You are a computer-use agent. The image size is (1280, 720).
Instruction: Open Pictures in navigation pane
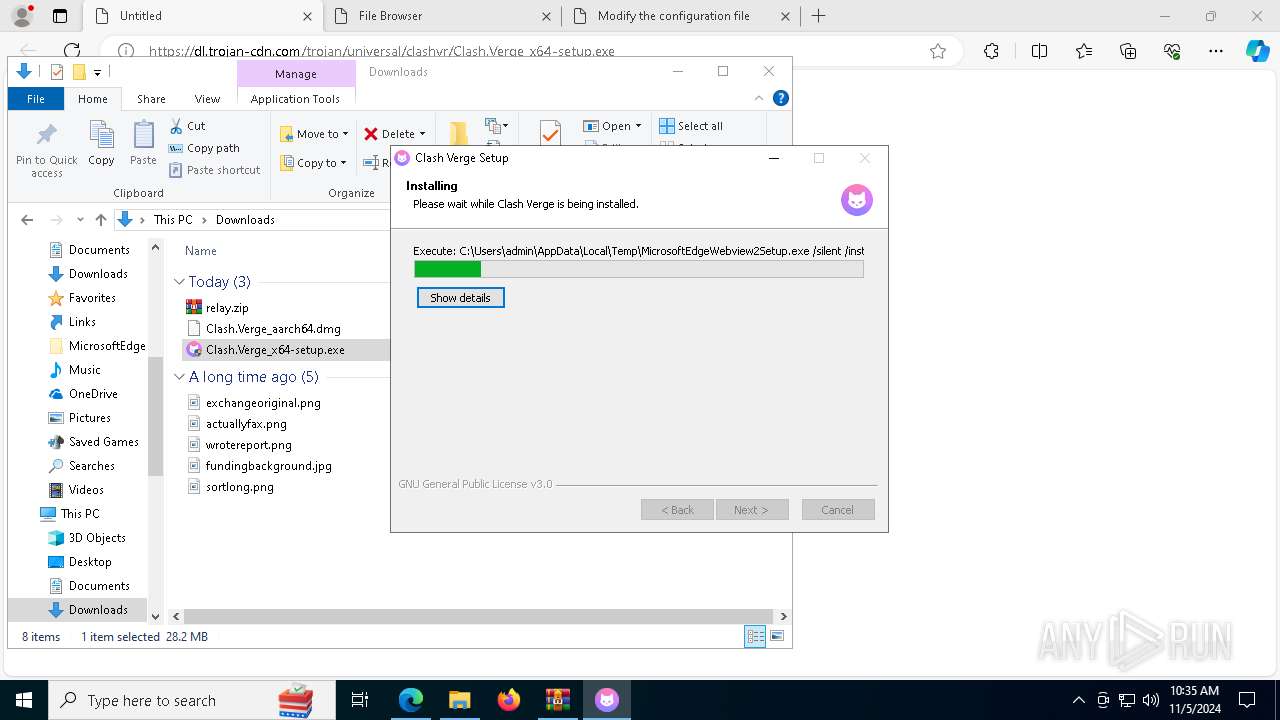click(89, 418)
